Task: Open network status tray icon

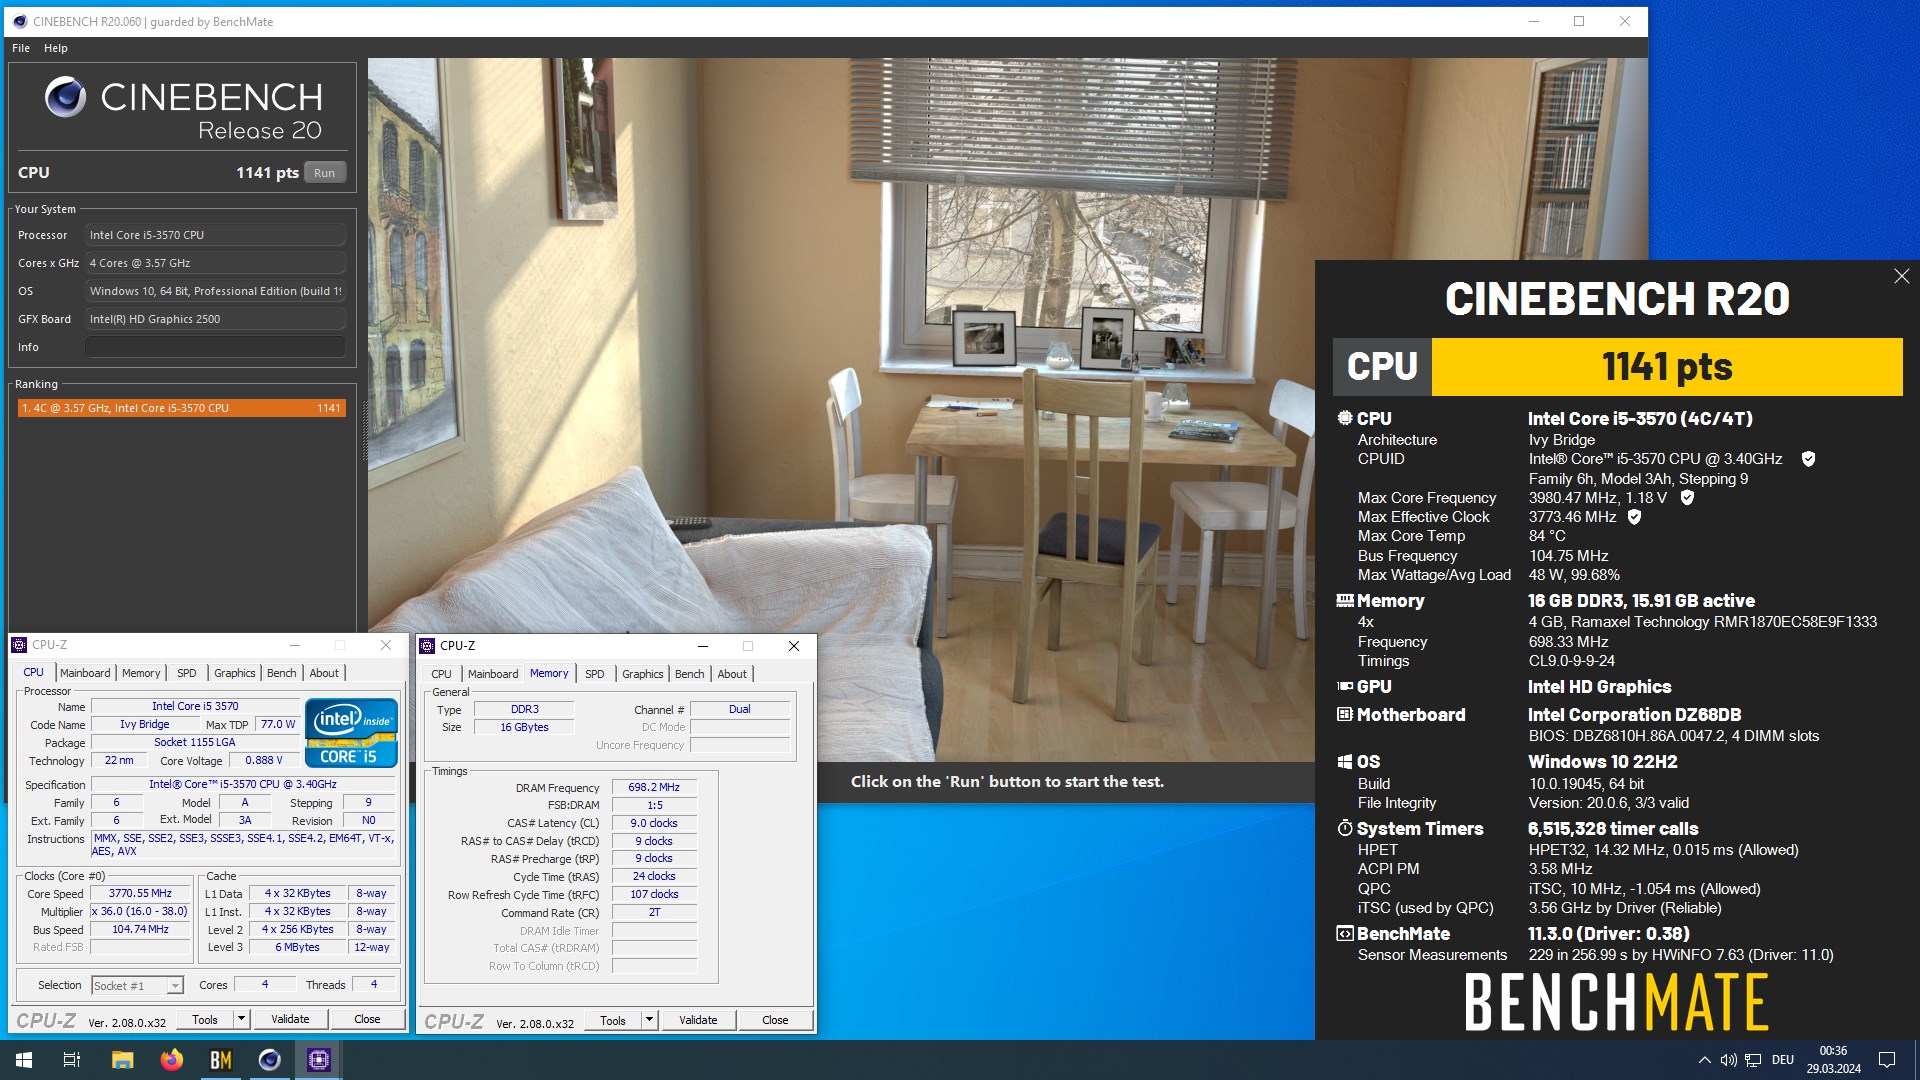Action: click(1753, 1060)
